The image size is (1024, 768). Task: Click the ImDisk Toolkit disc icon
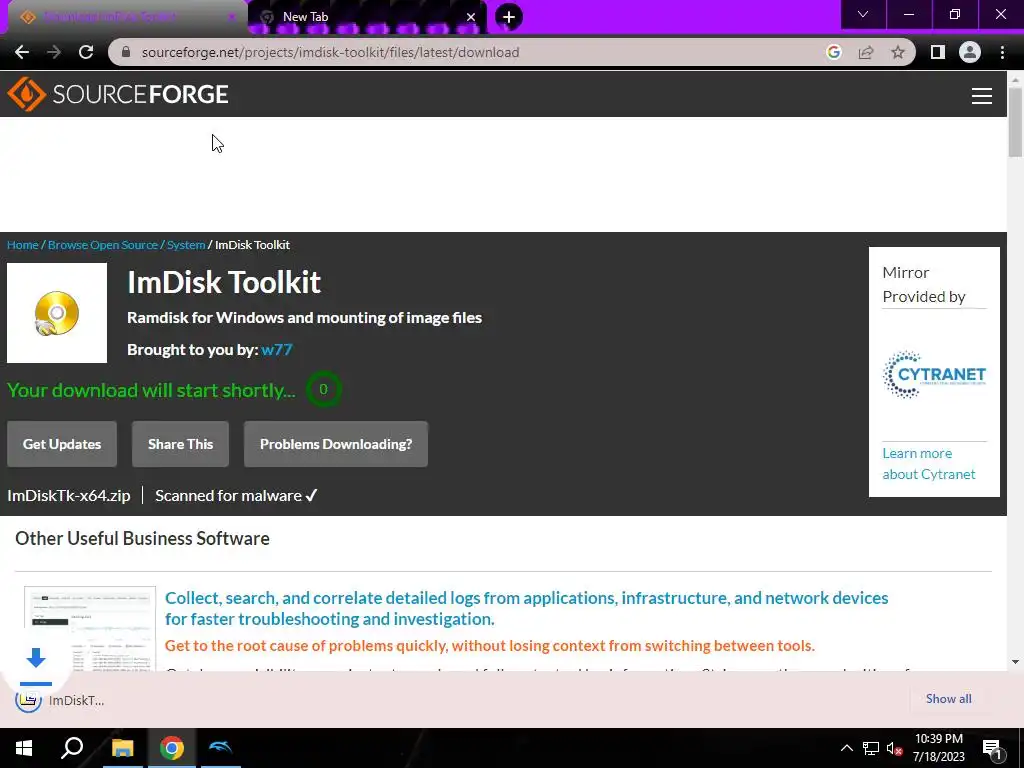57,313
